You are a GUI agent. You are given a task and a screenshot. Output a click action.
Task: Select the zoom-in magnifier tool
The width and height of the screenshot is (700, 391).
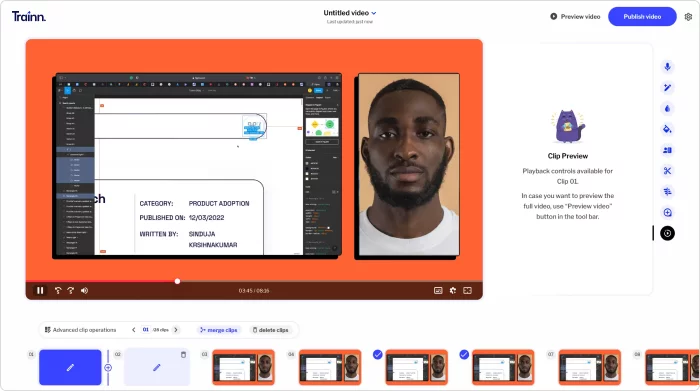point(667,212)
